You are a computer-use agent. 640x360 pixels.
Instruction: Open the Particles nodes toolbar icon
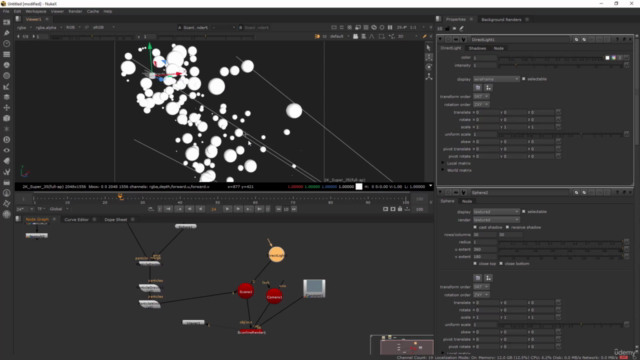7,129
